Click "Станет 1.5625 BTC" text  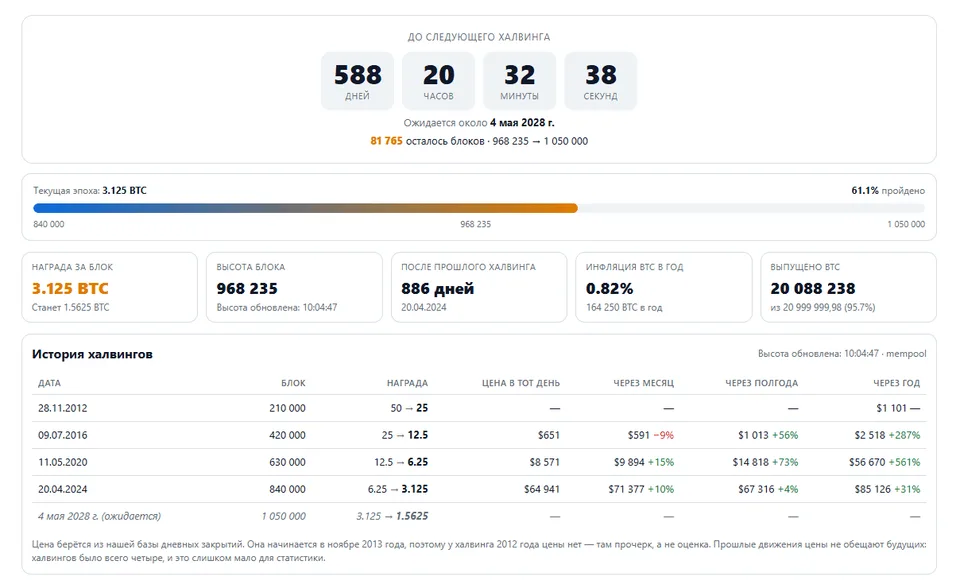point(70,307)
